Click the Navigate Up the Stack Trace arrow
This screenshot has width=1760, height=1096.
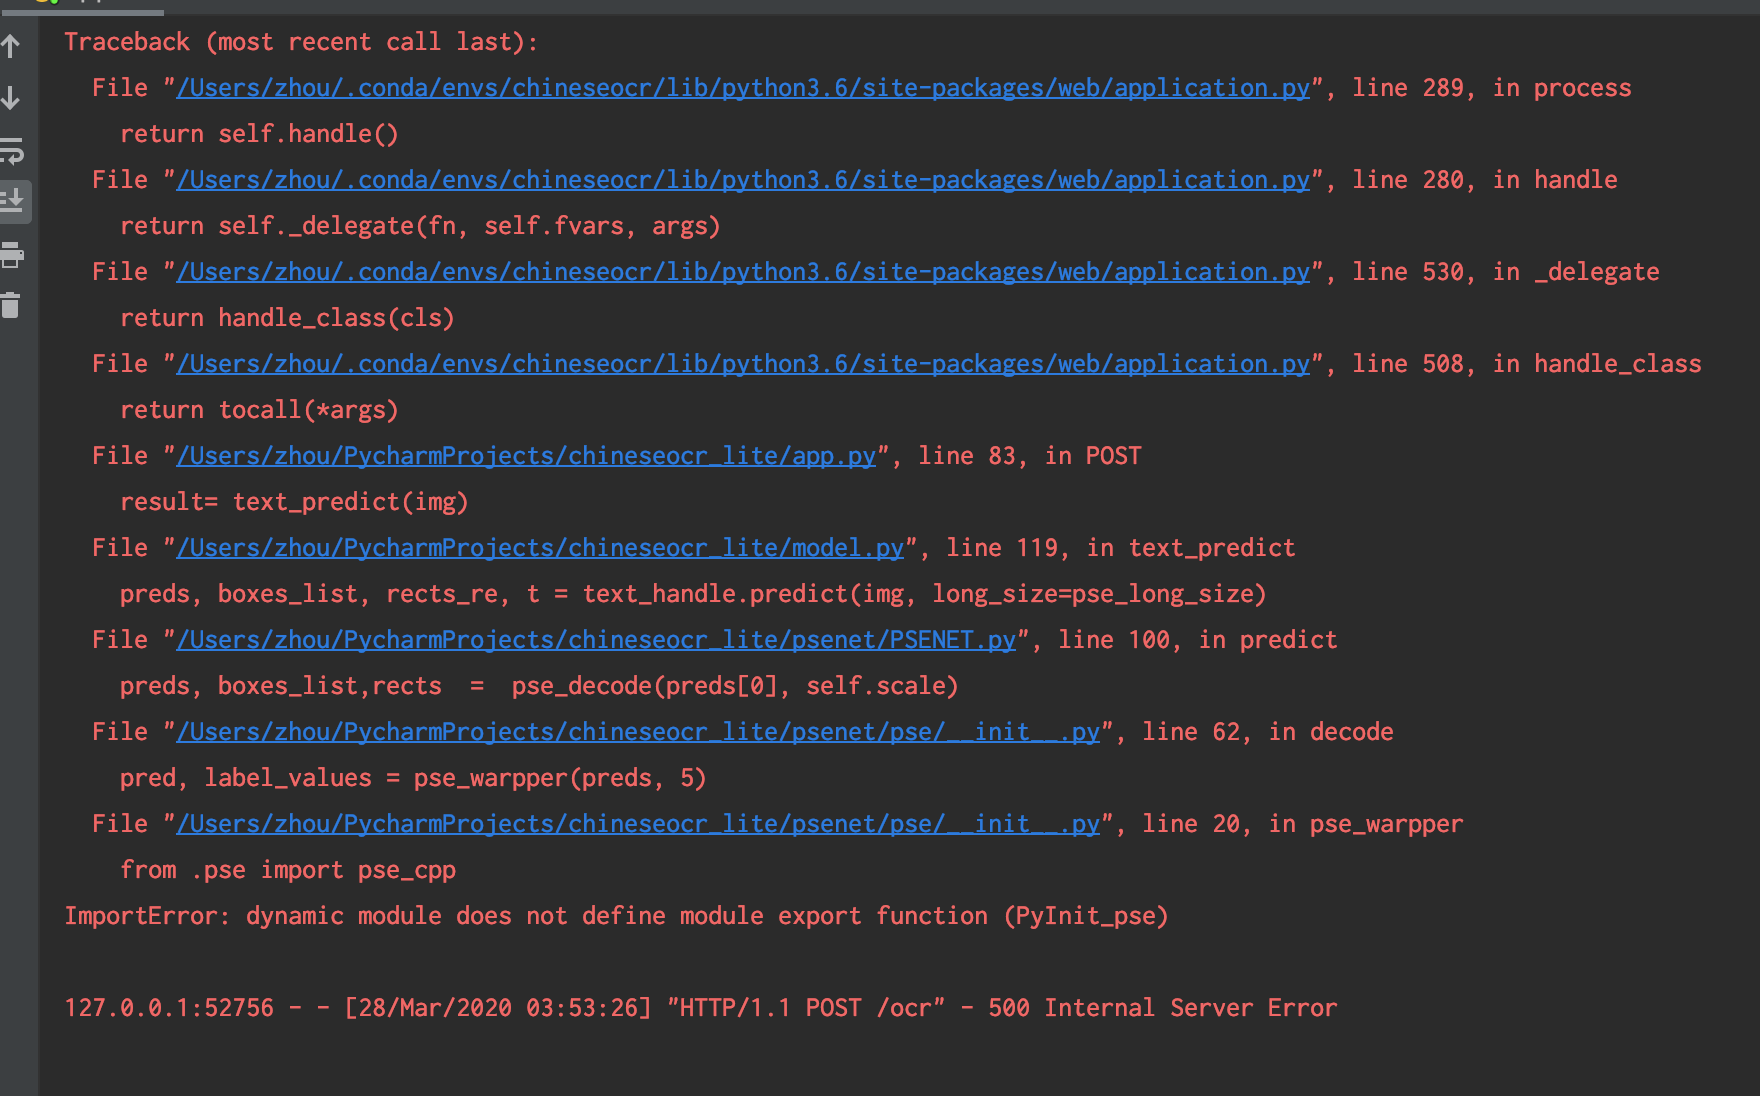click(x=11, y=44)
